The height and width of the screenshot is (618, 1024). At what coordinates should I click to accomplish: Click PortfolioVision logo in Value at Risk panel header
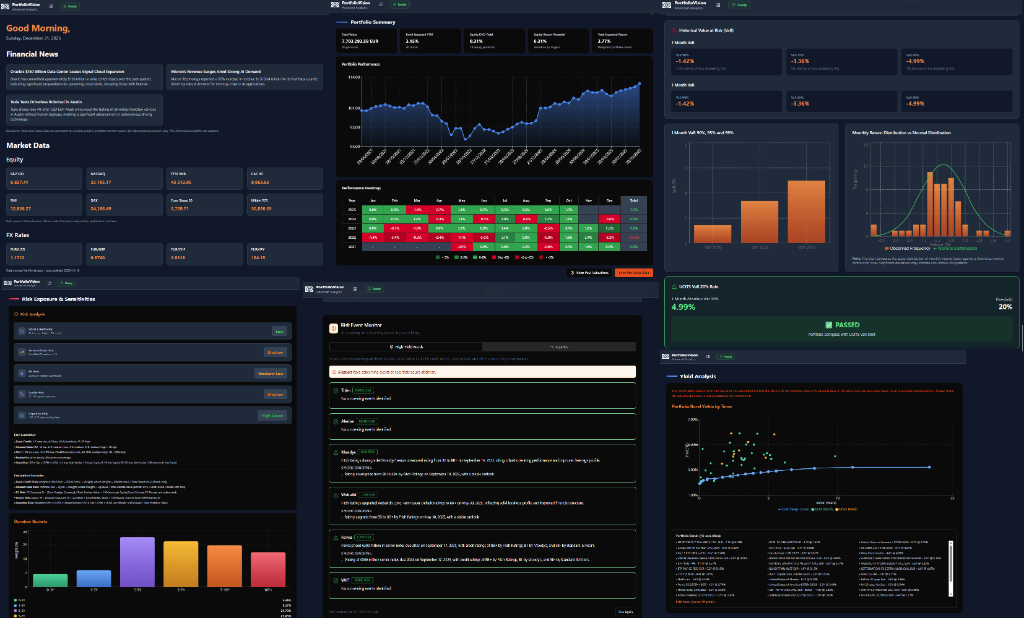tap(667, 5)
